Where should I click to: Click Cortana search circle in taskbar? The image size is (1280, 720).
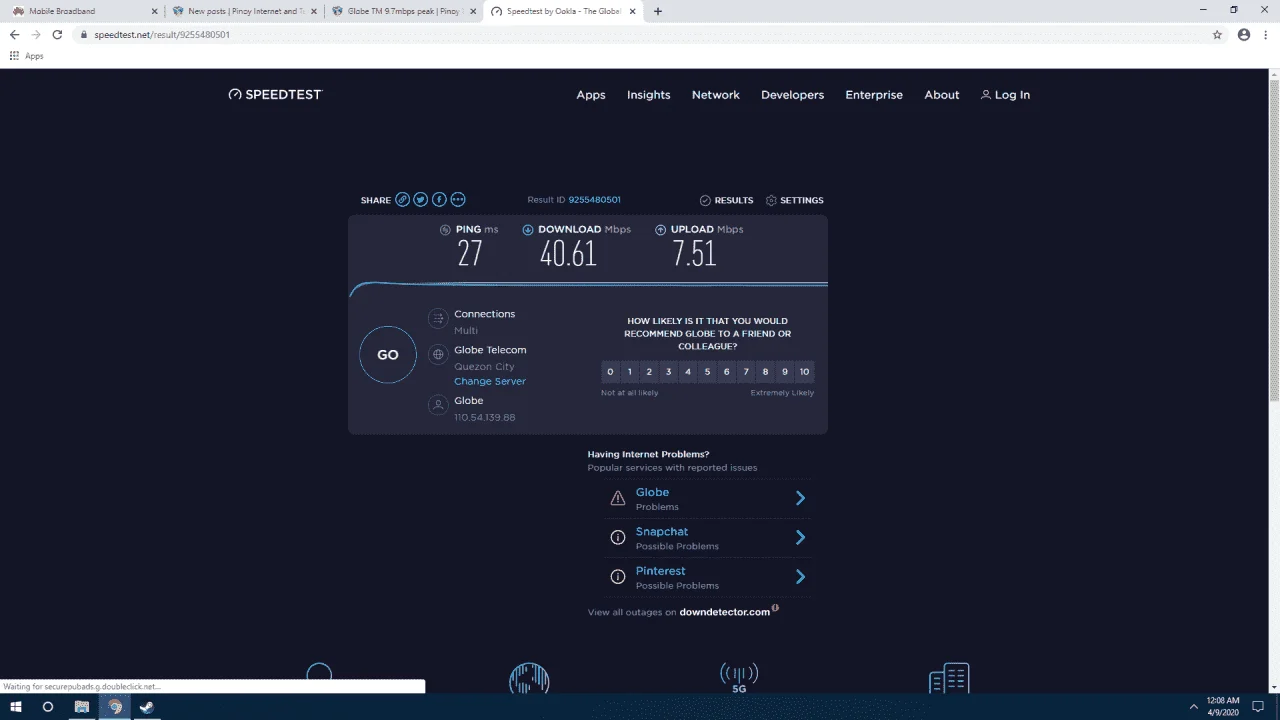point(47,707)
